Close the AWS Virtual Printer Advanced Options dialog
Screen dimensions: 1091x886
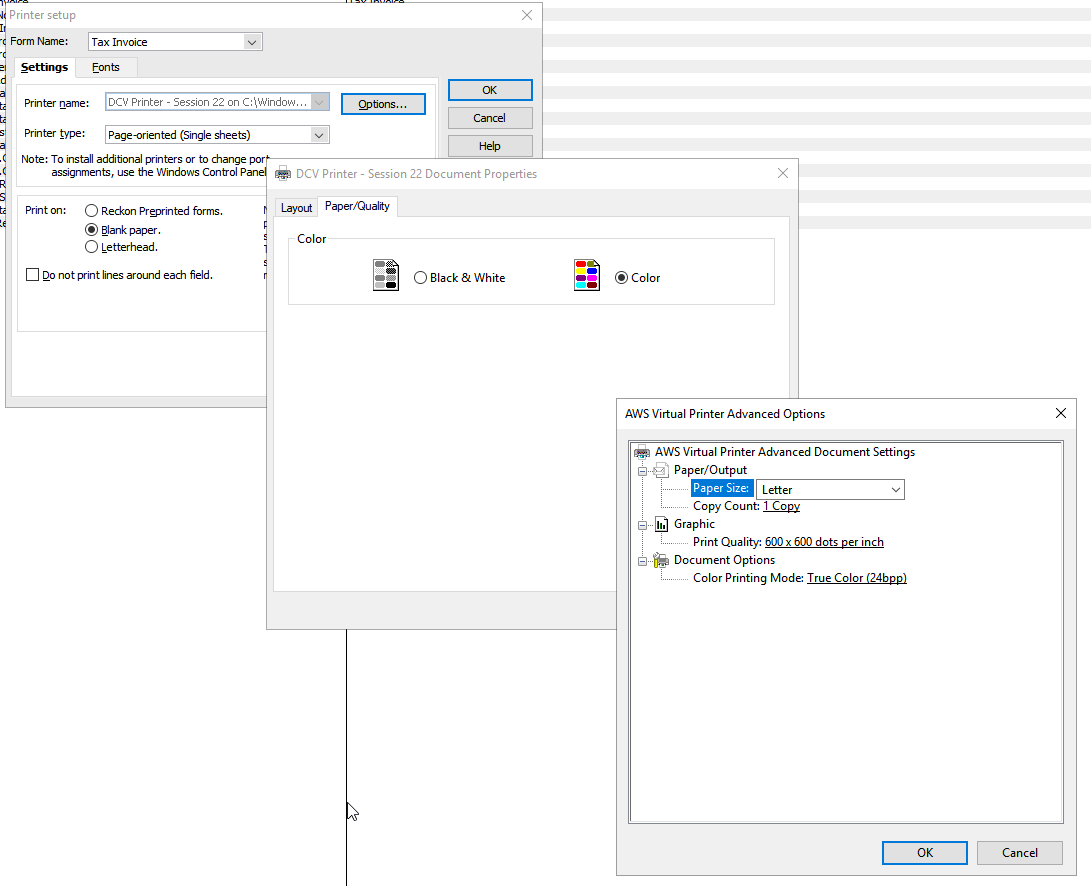[x=1060, y=413]
